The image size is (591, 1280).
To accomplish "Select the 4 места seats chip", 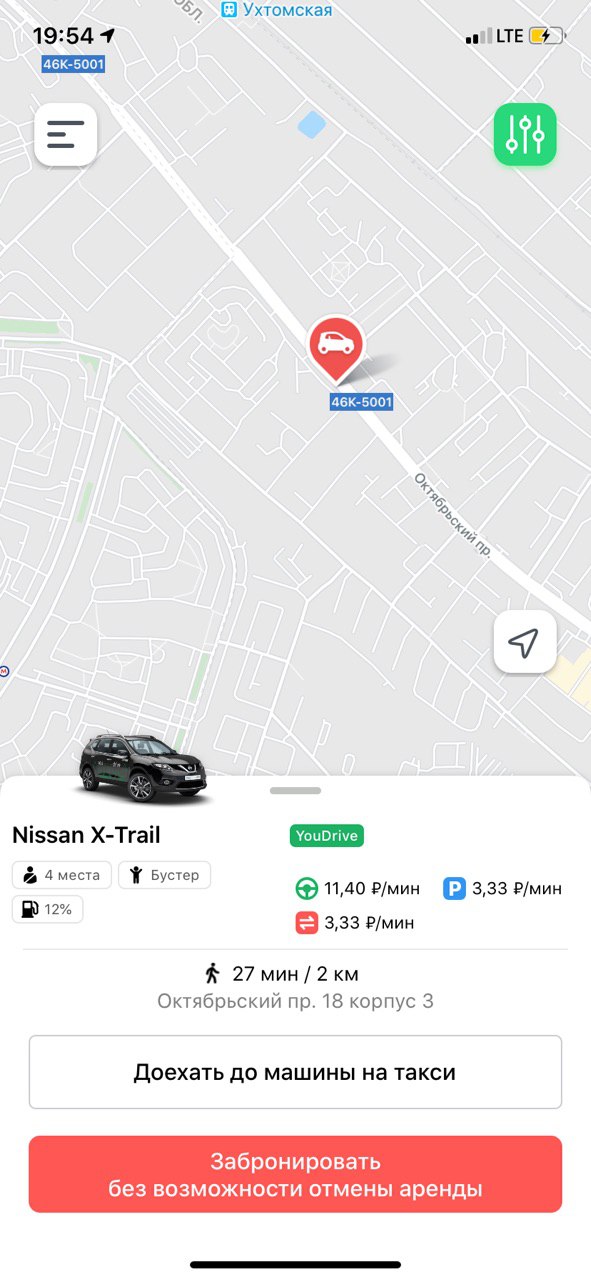I will (61, 875).
